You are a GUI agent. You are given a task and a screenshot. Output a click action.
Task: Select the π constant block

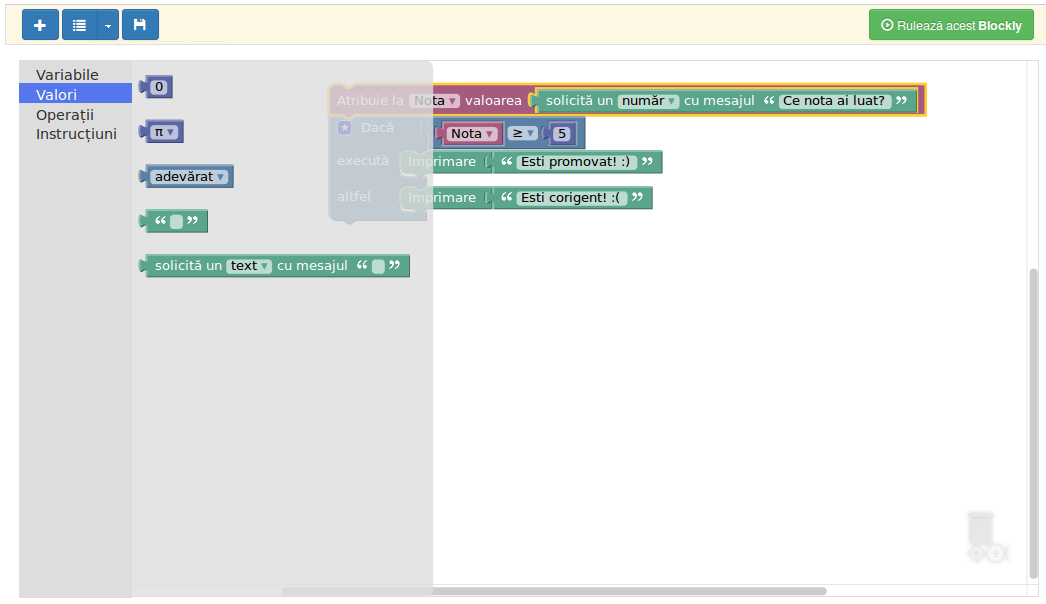(x=164, y=132)
